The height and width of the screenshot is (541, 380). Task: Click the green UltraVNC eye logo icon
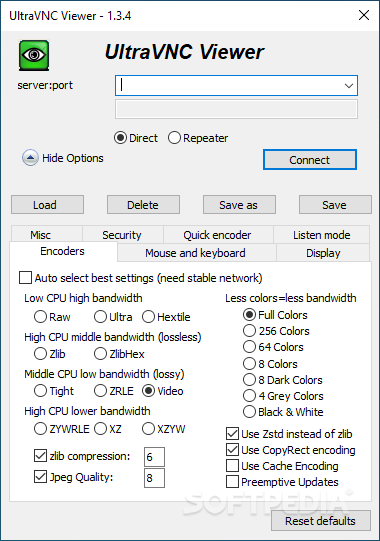tap(34, 55)
